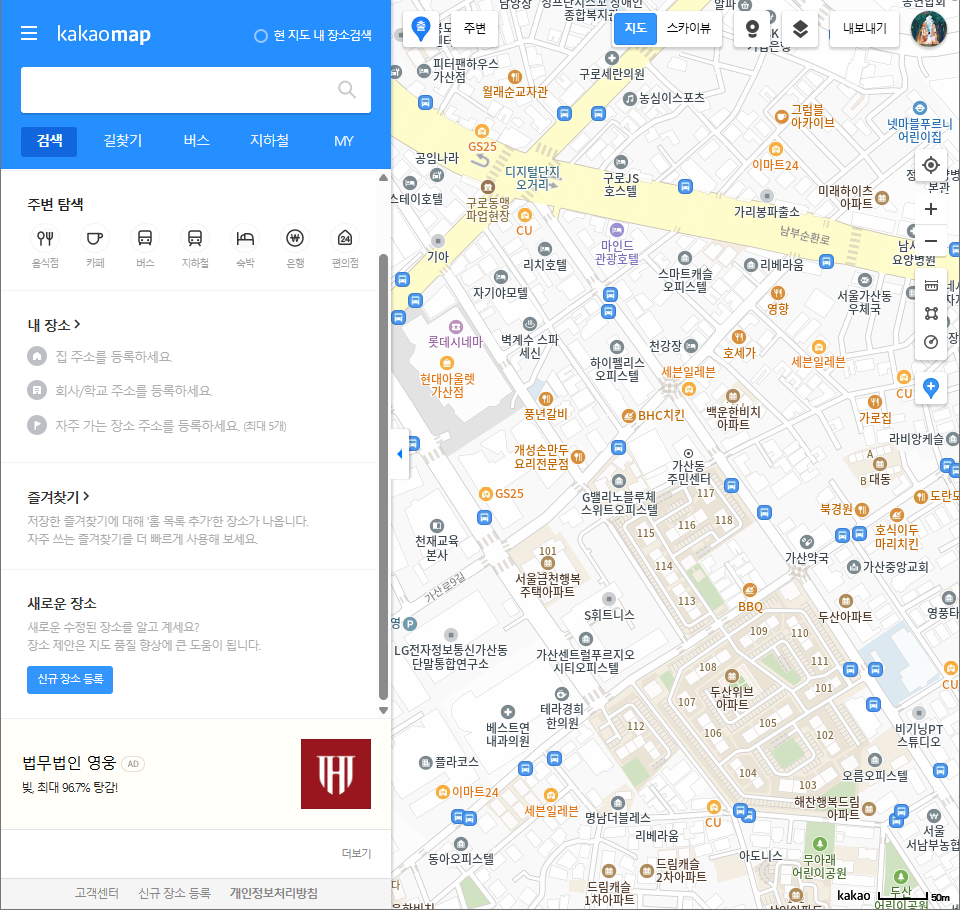The image size is (960, 910).
Task: Toggle 현 지도 내 장소검색 option
Action: pyautogui.click(x=313, y=36)
